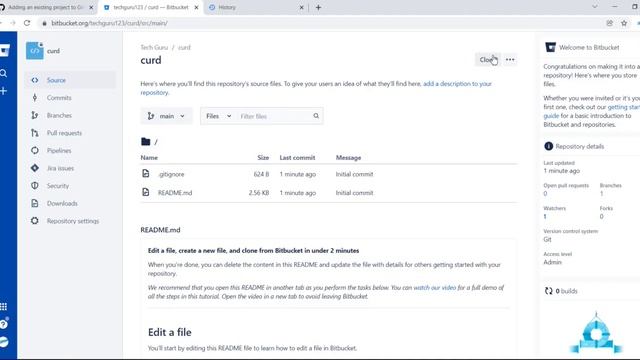
Task: Reload the page
Action: click(27, 23)
